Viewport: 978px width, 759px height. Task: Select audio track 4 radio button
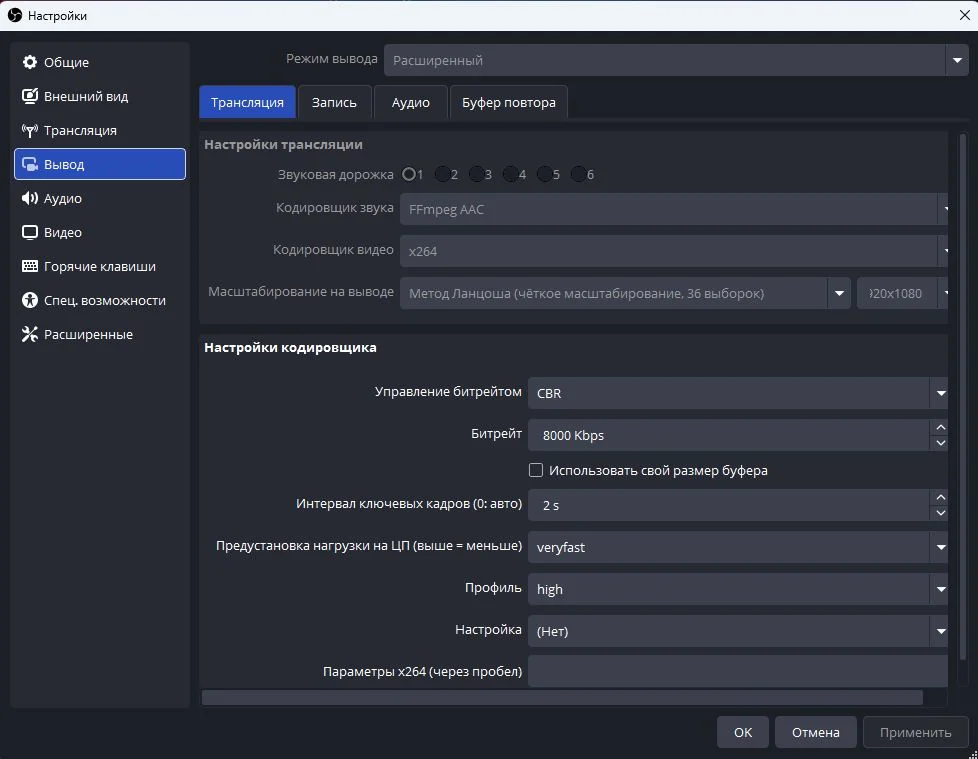click(x=511, y=174)
